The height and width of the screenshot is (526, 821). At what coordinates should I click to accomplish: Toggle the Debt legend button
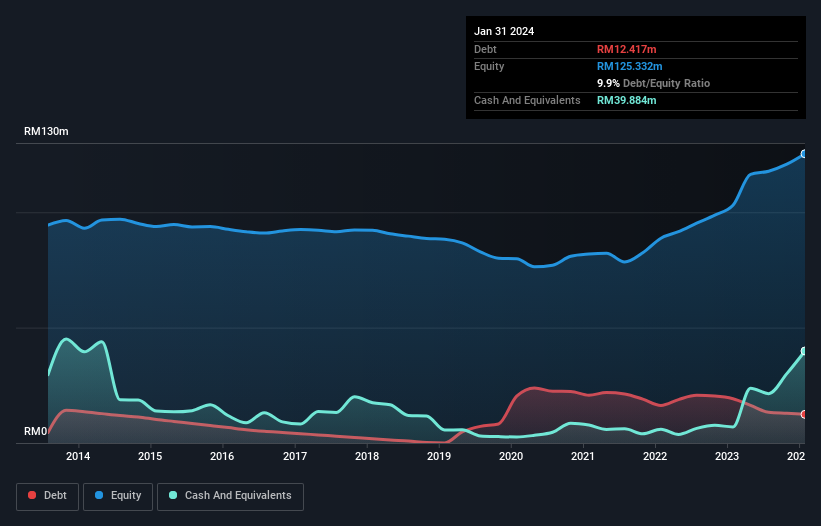48,496
